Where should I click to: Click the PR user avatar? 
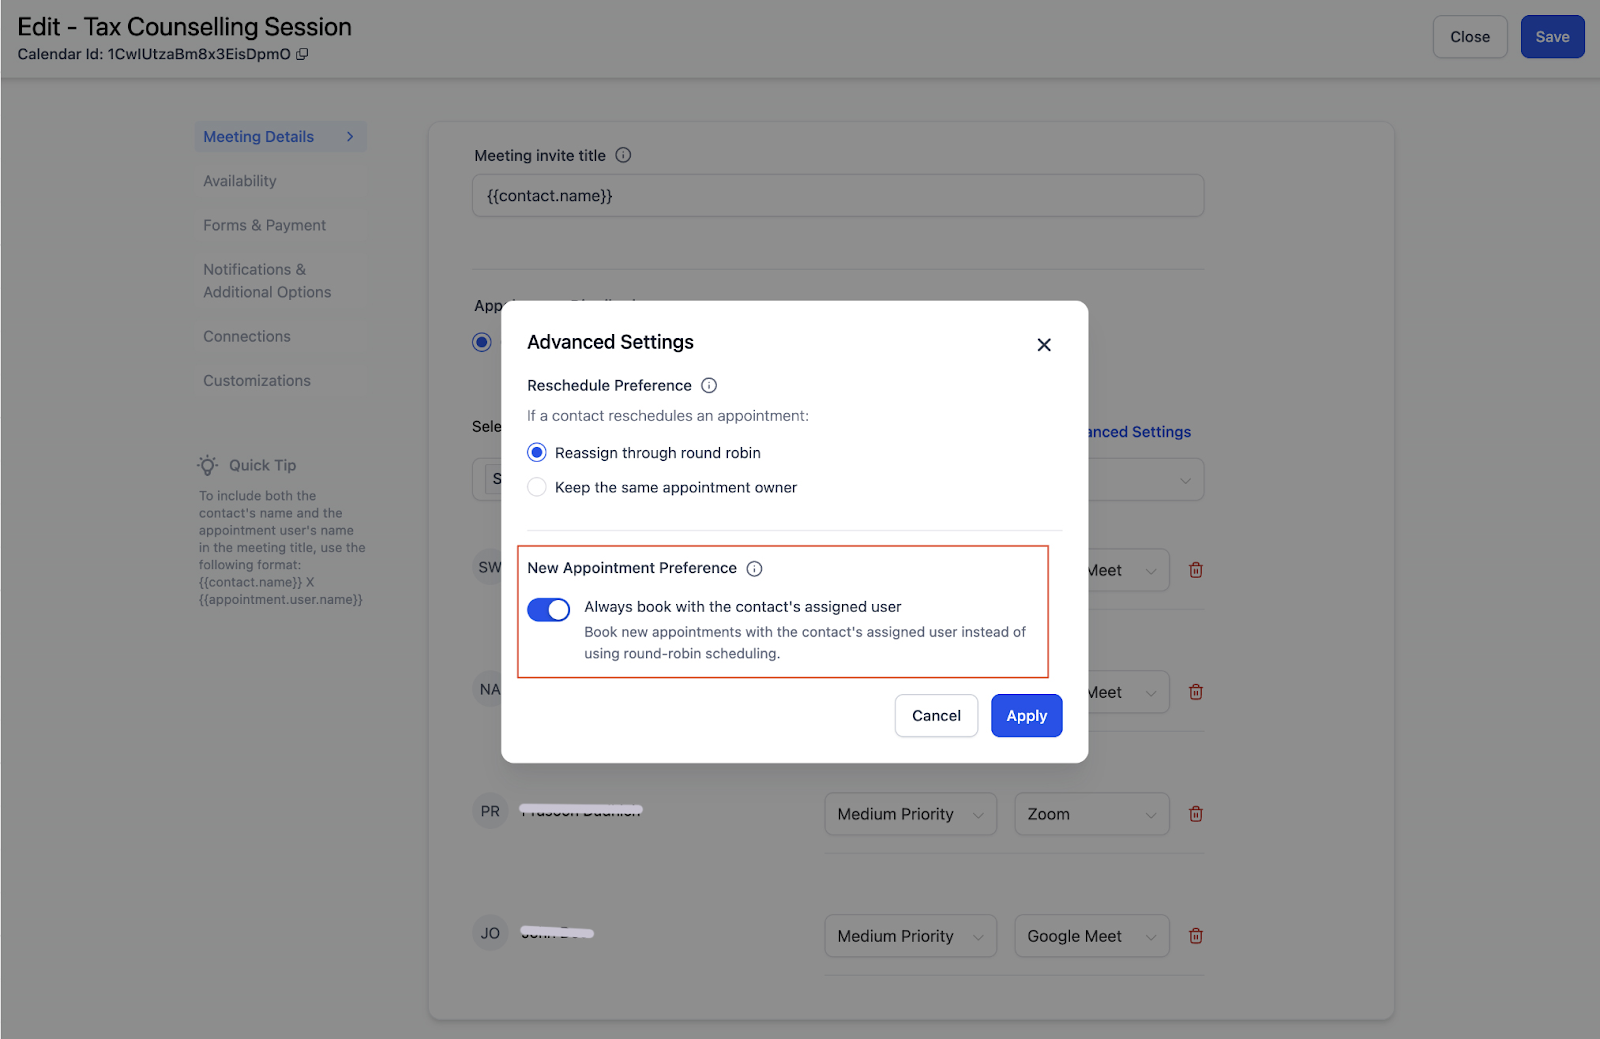490,811
